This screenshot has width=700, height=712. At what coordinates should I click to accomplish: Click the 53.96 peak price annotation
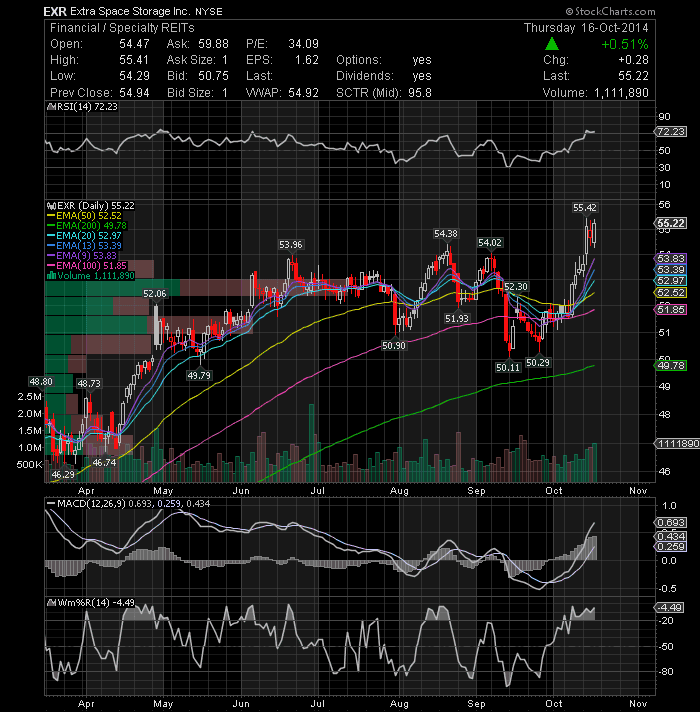(291, 245)
